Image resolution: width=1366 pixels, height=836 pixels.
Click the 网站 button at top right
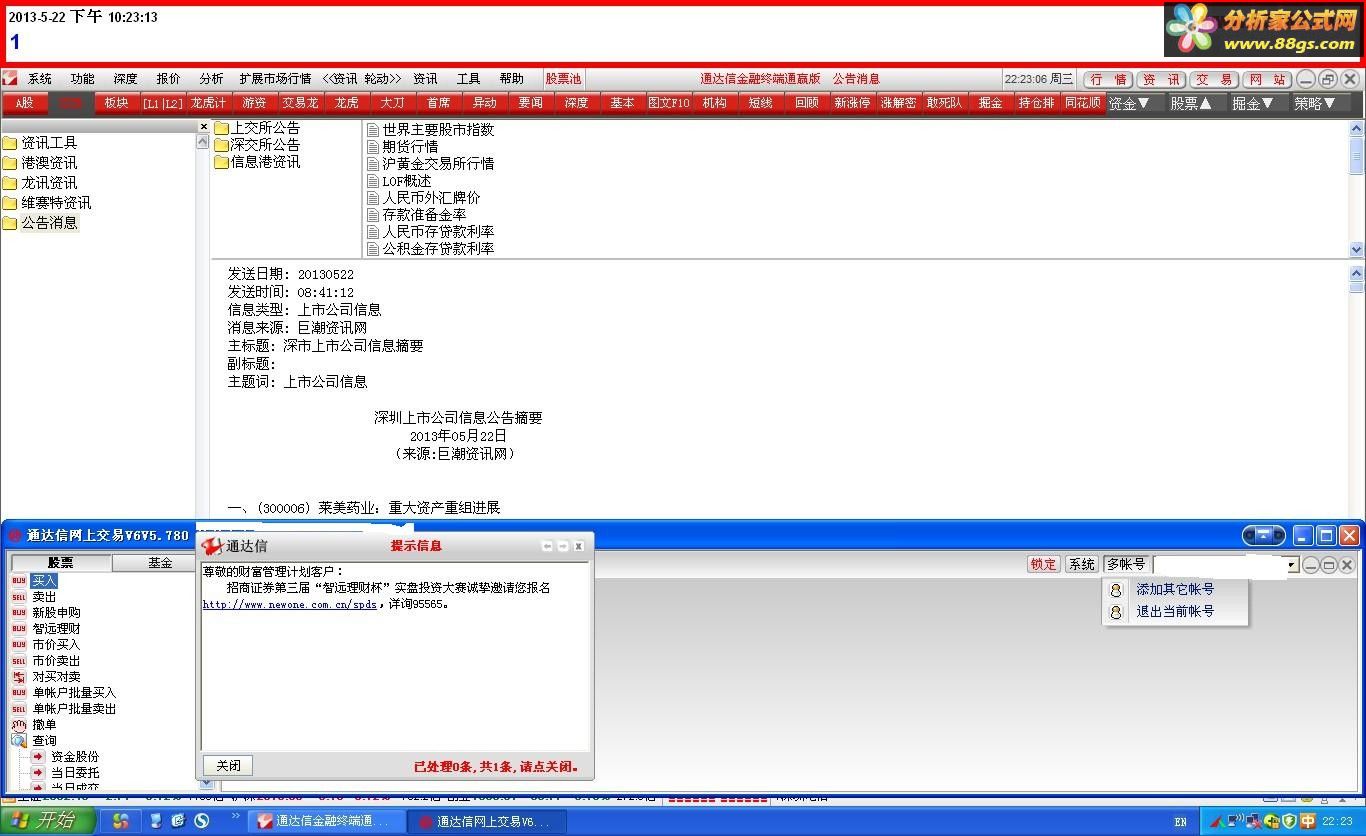tap(1267, 79)
